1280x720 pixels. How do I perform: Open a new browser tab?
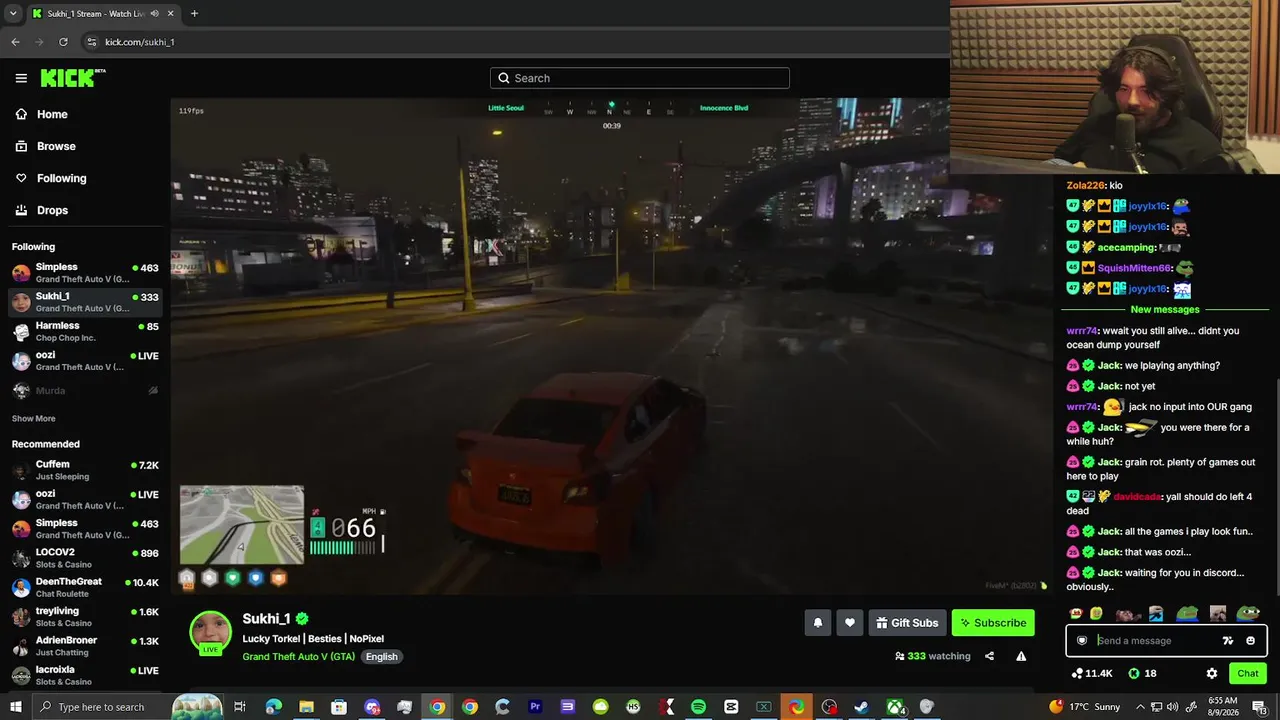[x=194, y=13]
